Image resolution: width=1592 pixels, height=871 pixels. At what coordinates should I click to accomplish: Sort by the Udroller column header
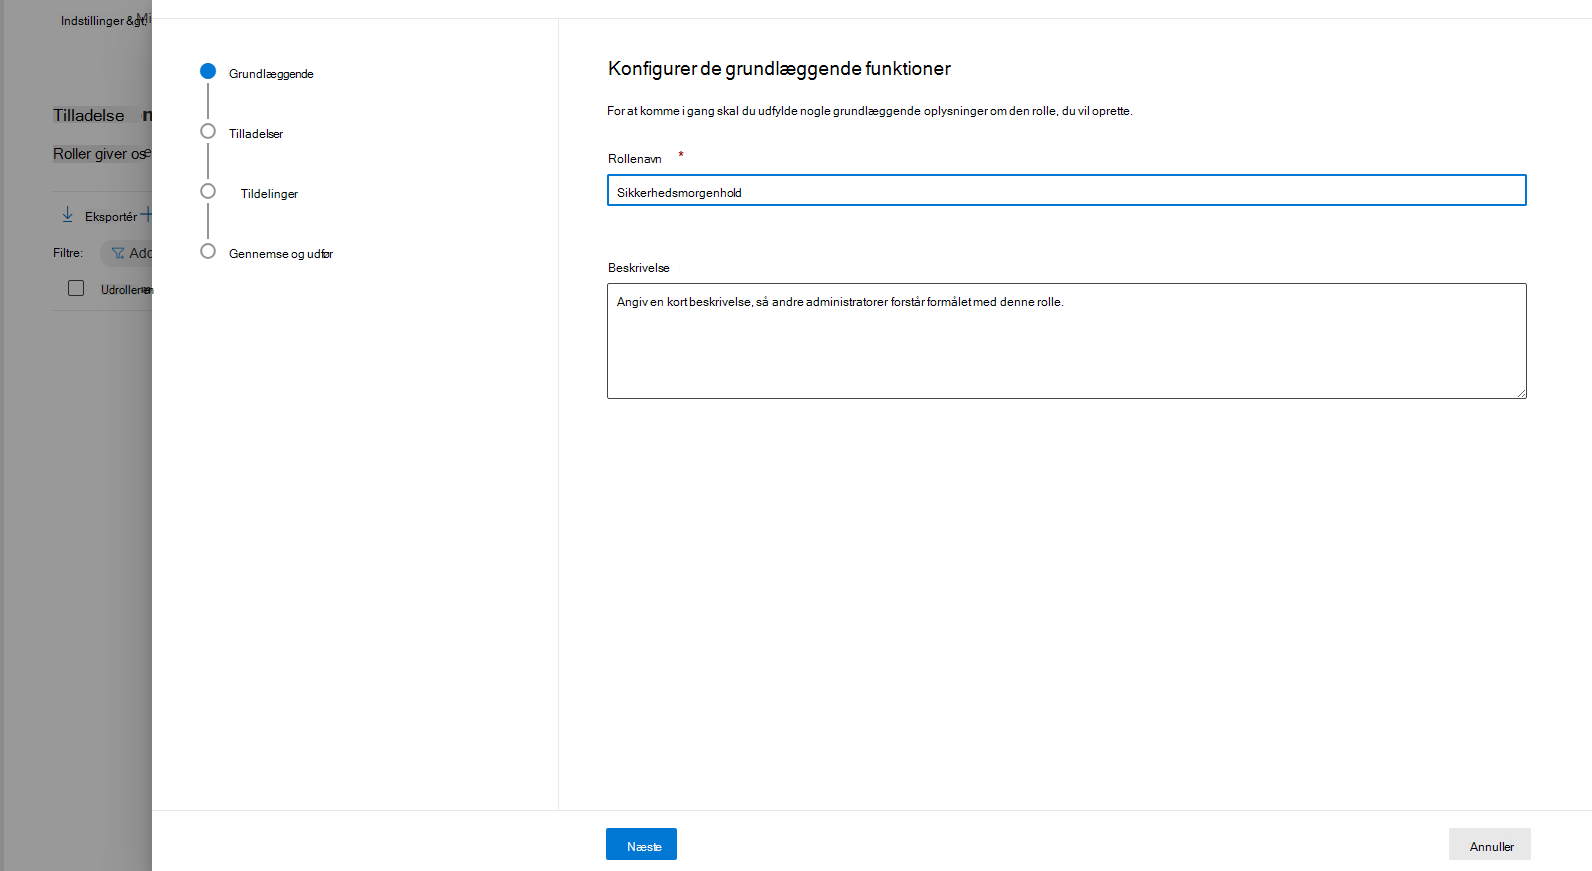point(127,290)
